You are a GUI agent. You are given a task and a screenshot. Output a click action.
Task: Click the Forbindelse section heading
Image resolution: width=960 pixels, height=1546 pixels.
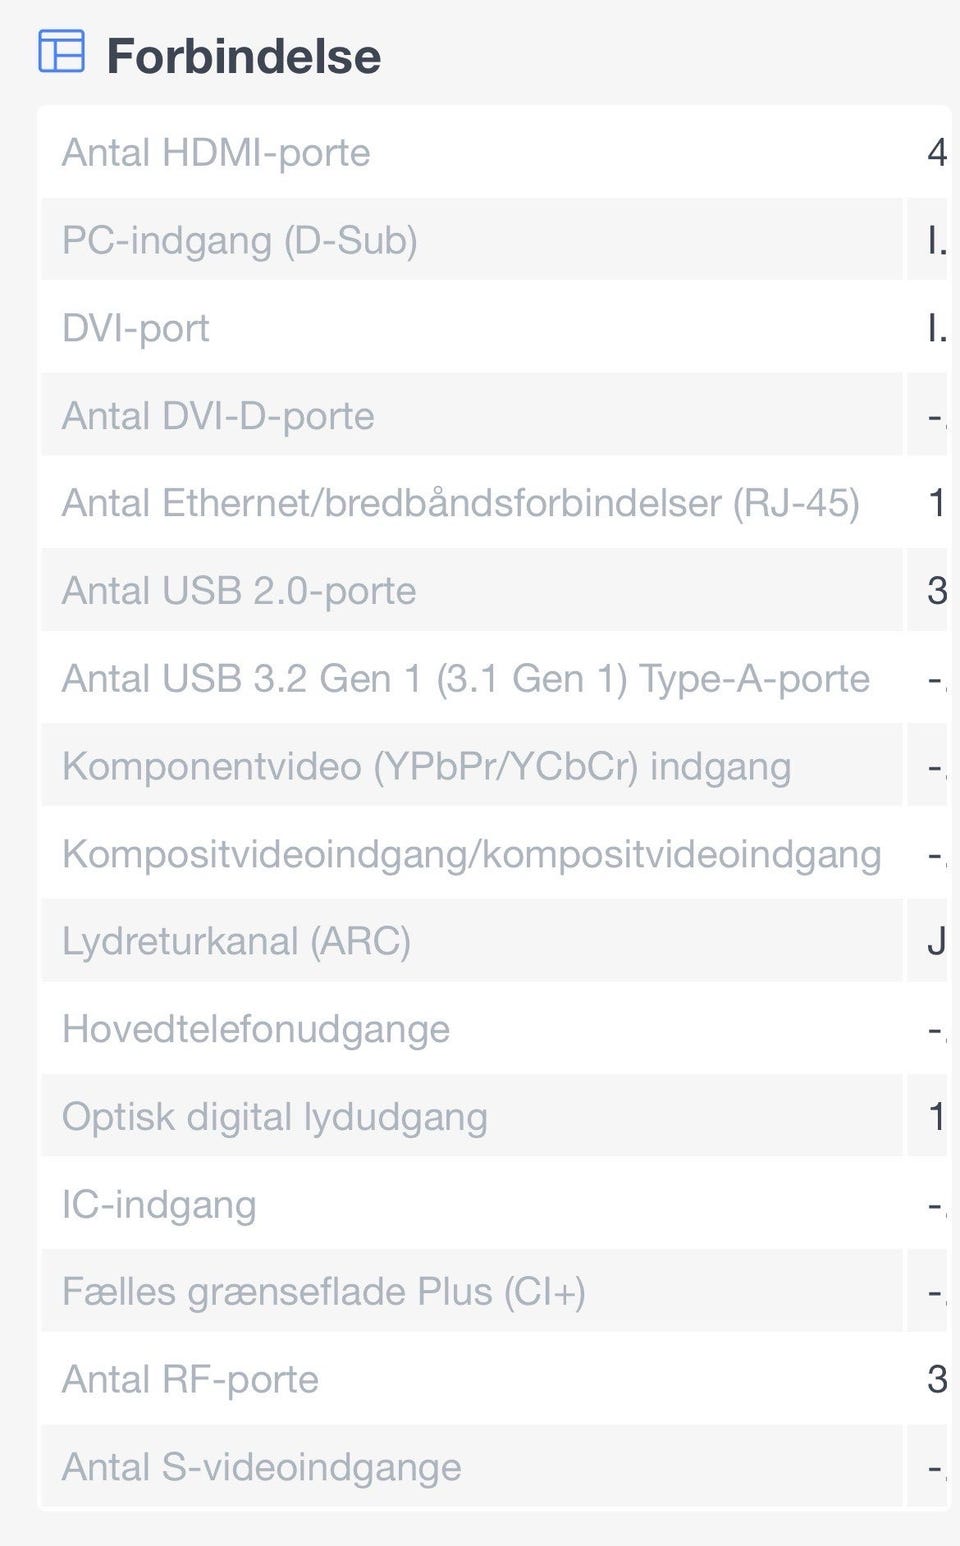243,56
